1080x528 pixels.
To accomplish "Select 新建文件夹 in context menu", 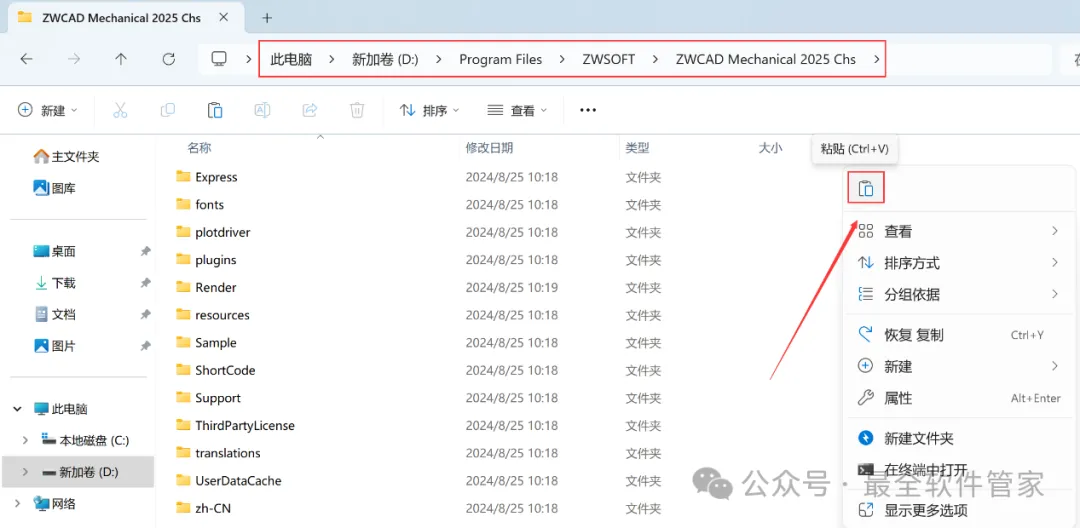I will [959, 439].
